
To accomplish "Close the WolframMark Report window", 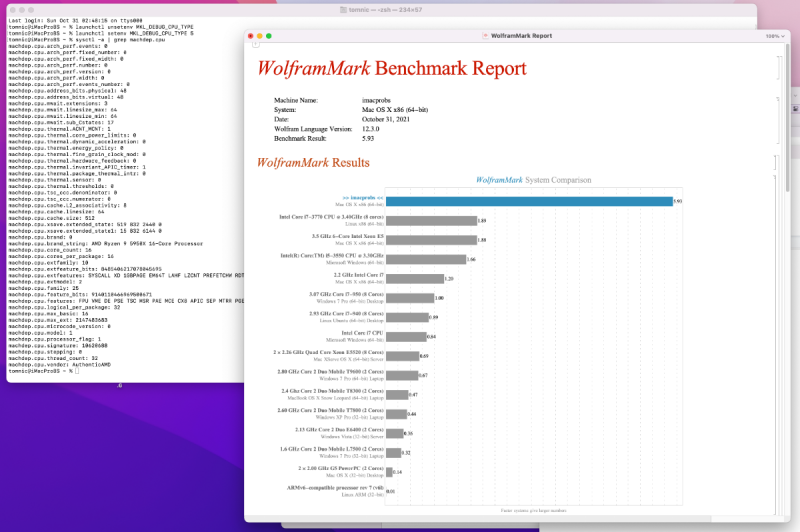I will point(251,36).
